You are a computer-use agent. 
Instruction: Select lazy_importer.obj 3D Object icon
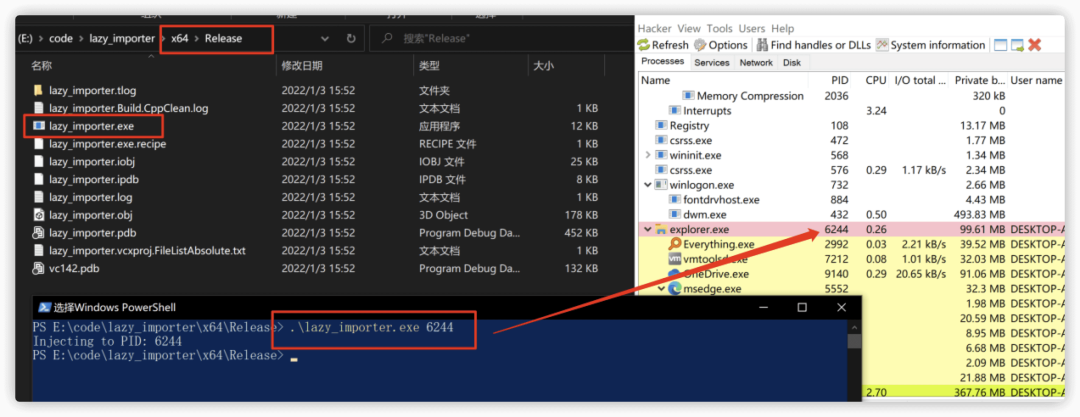38,215
